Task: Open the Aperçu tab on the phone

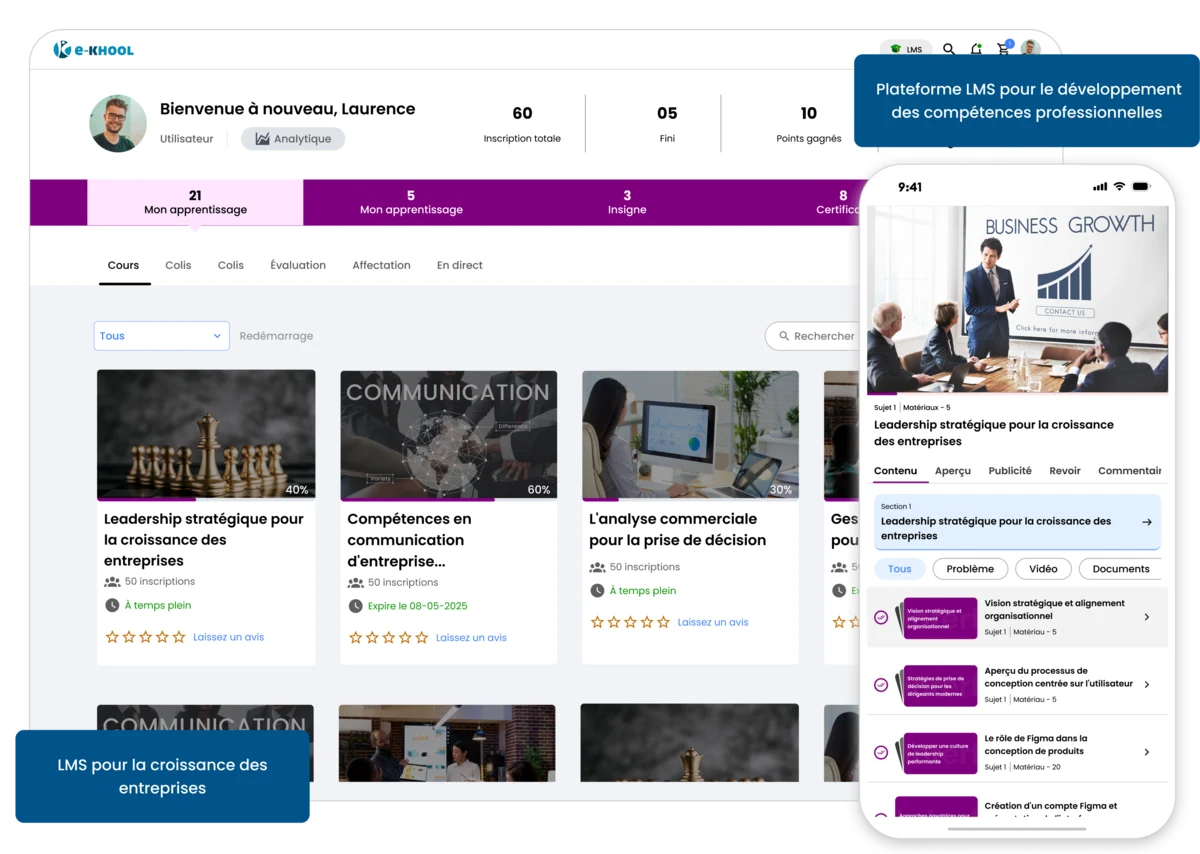Action: coord(952,470)
